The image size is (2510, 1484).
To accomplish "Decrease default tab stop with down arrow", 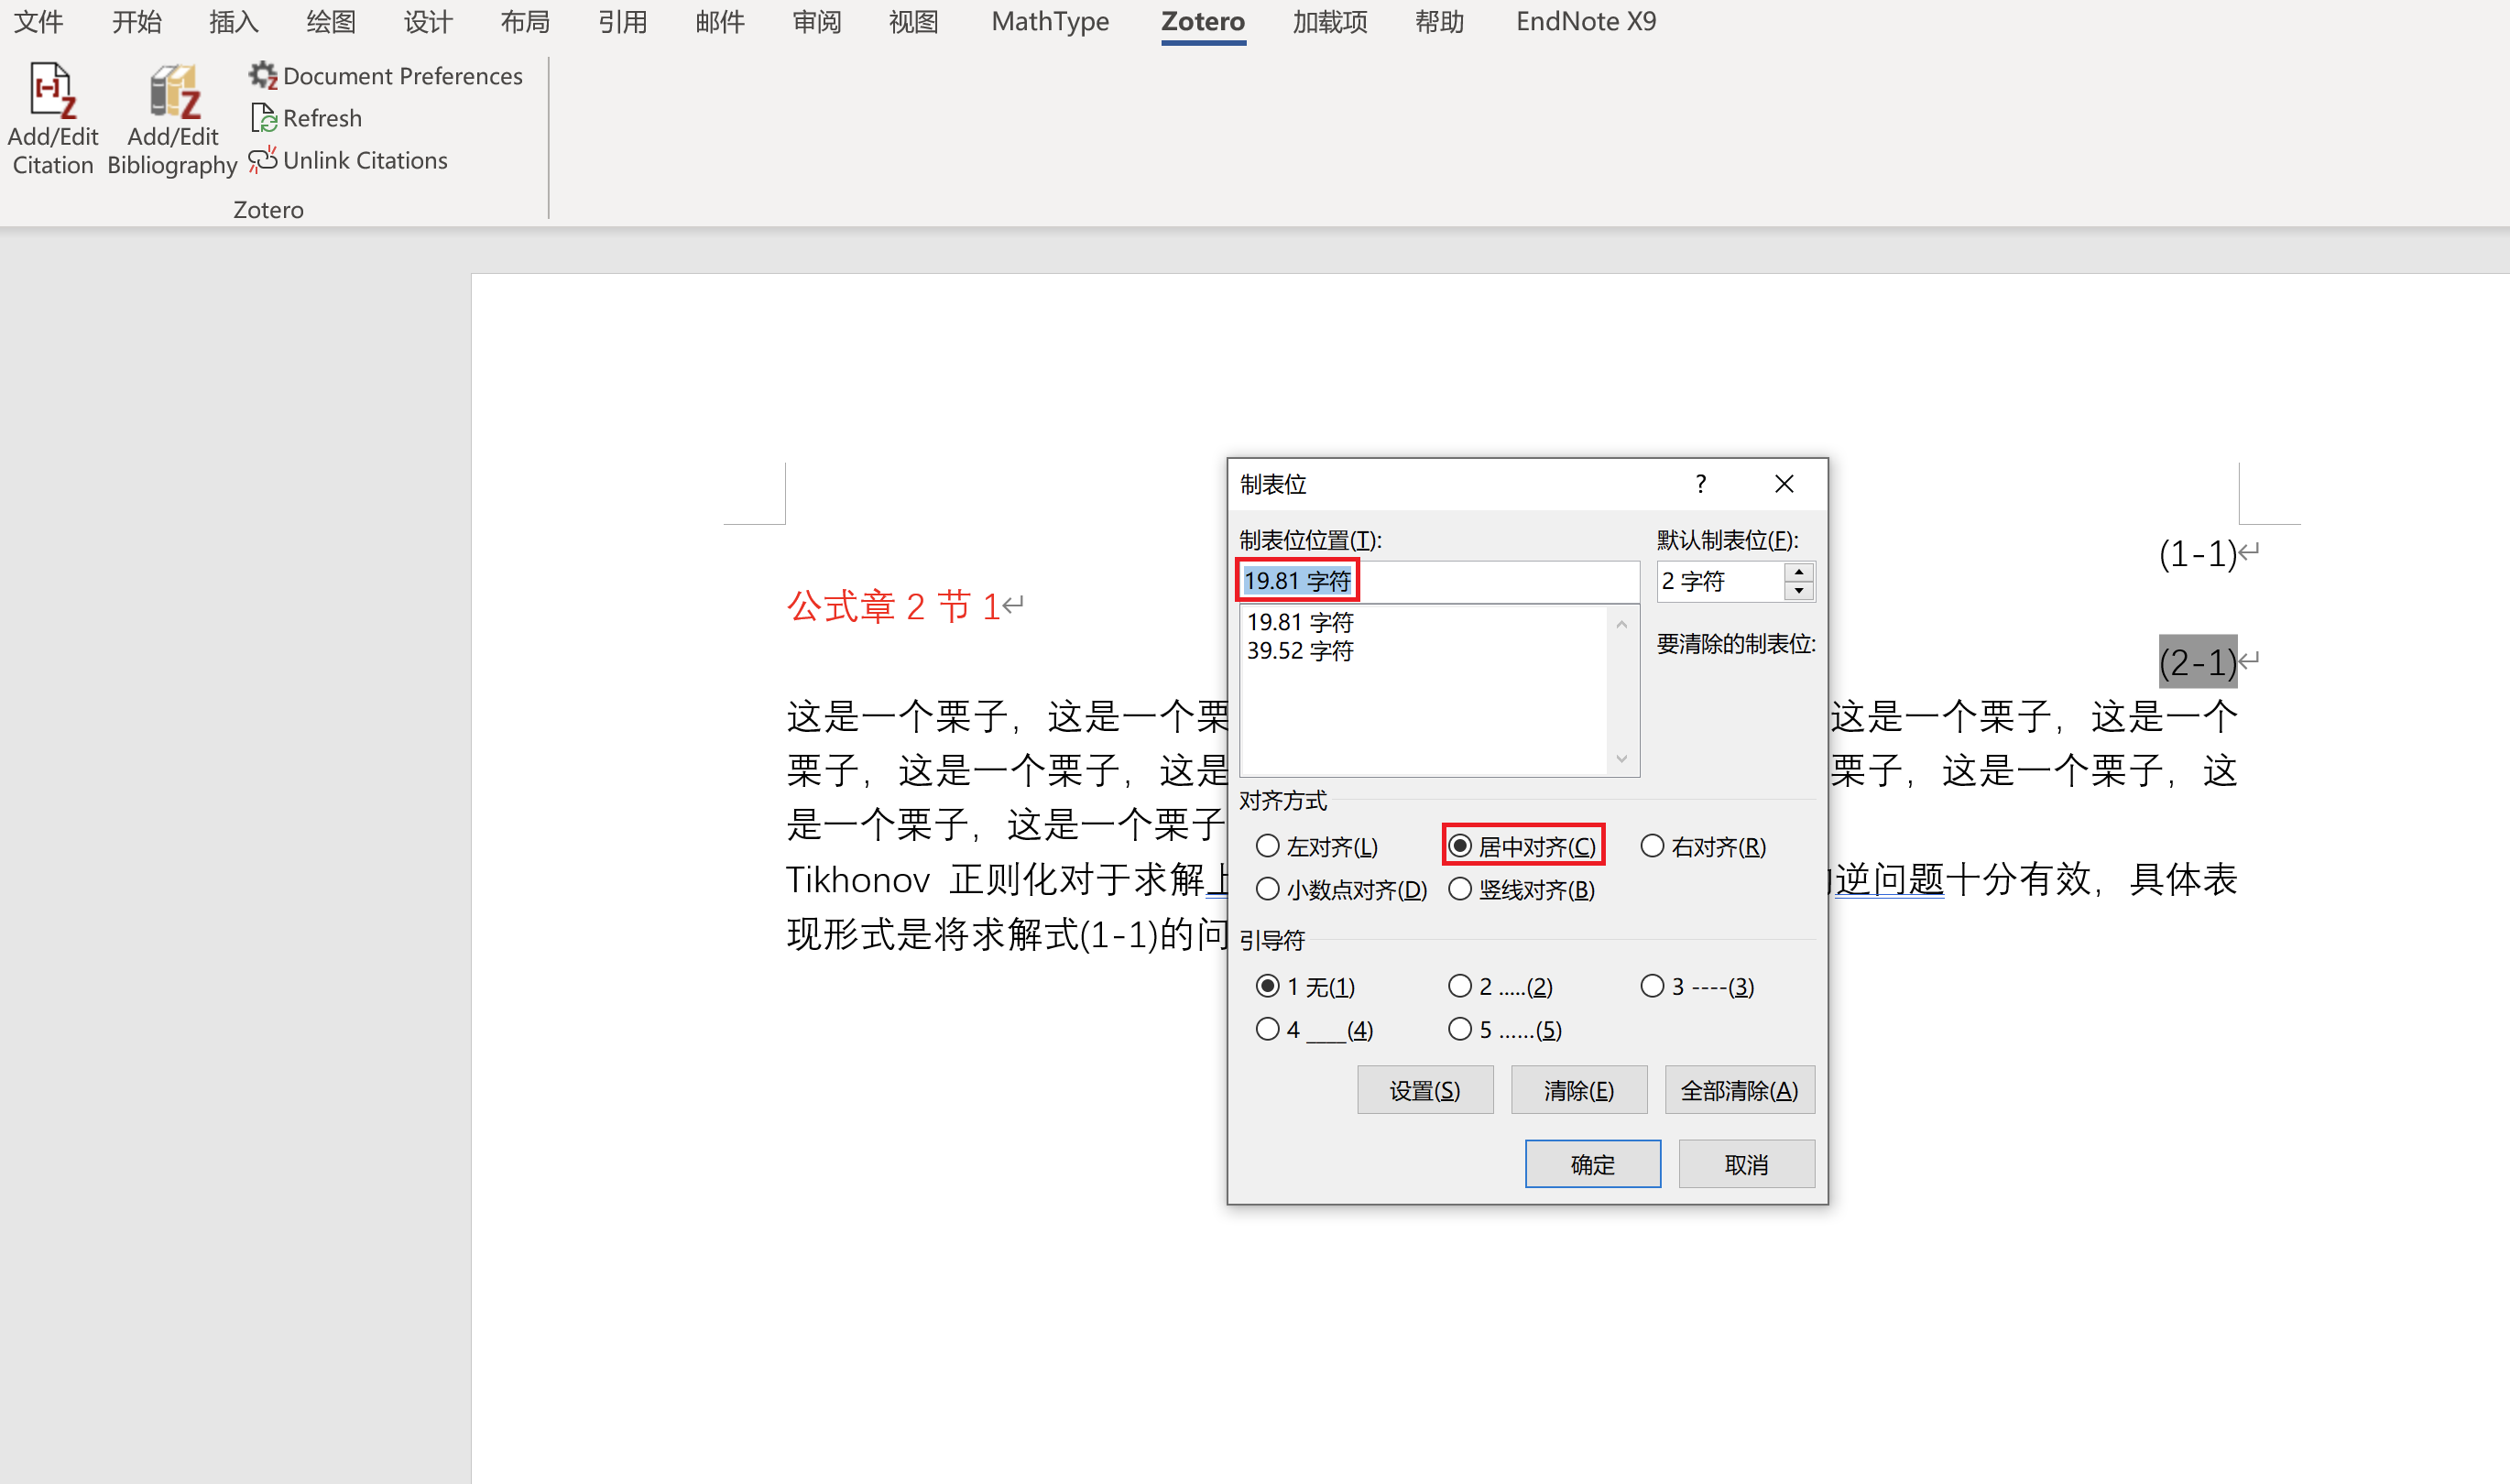I will pyautogui.click(x=1799, y=591).
